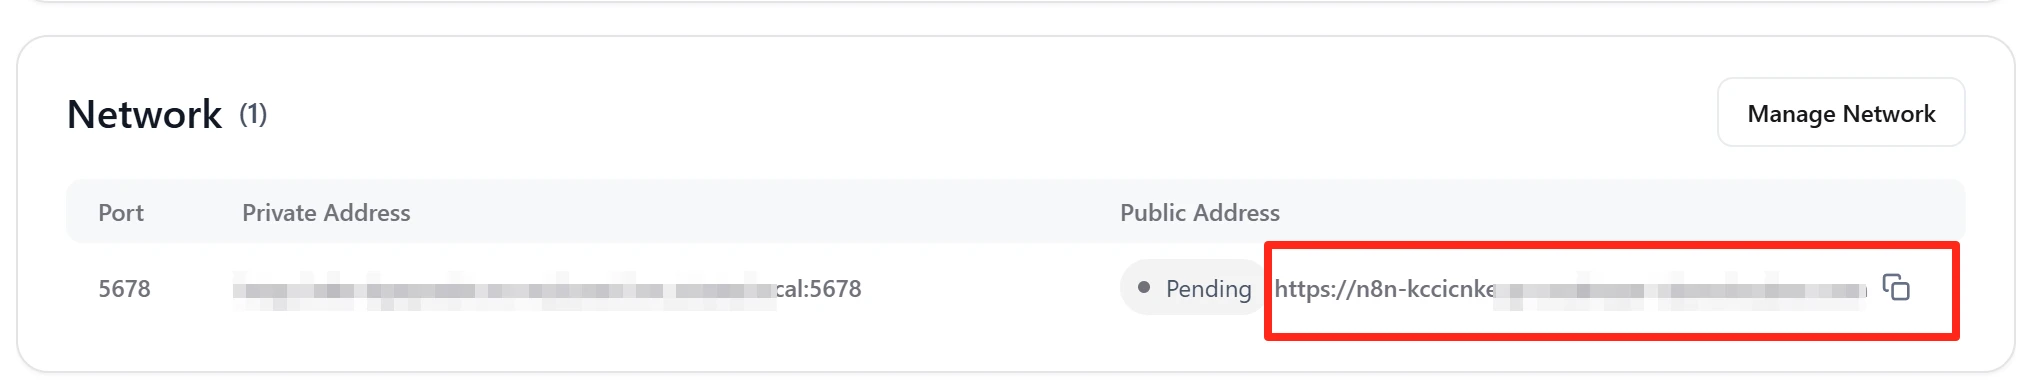Select the :5678 suffix of the private address
2038x388 pixels.
click(832, 289)
